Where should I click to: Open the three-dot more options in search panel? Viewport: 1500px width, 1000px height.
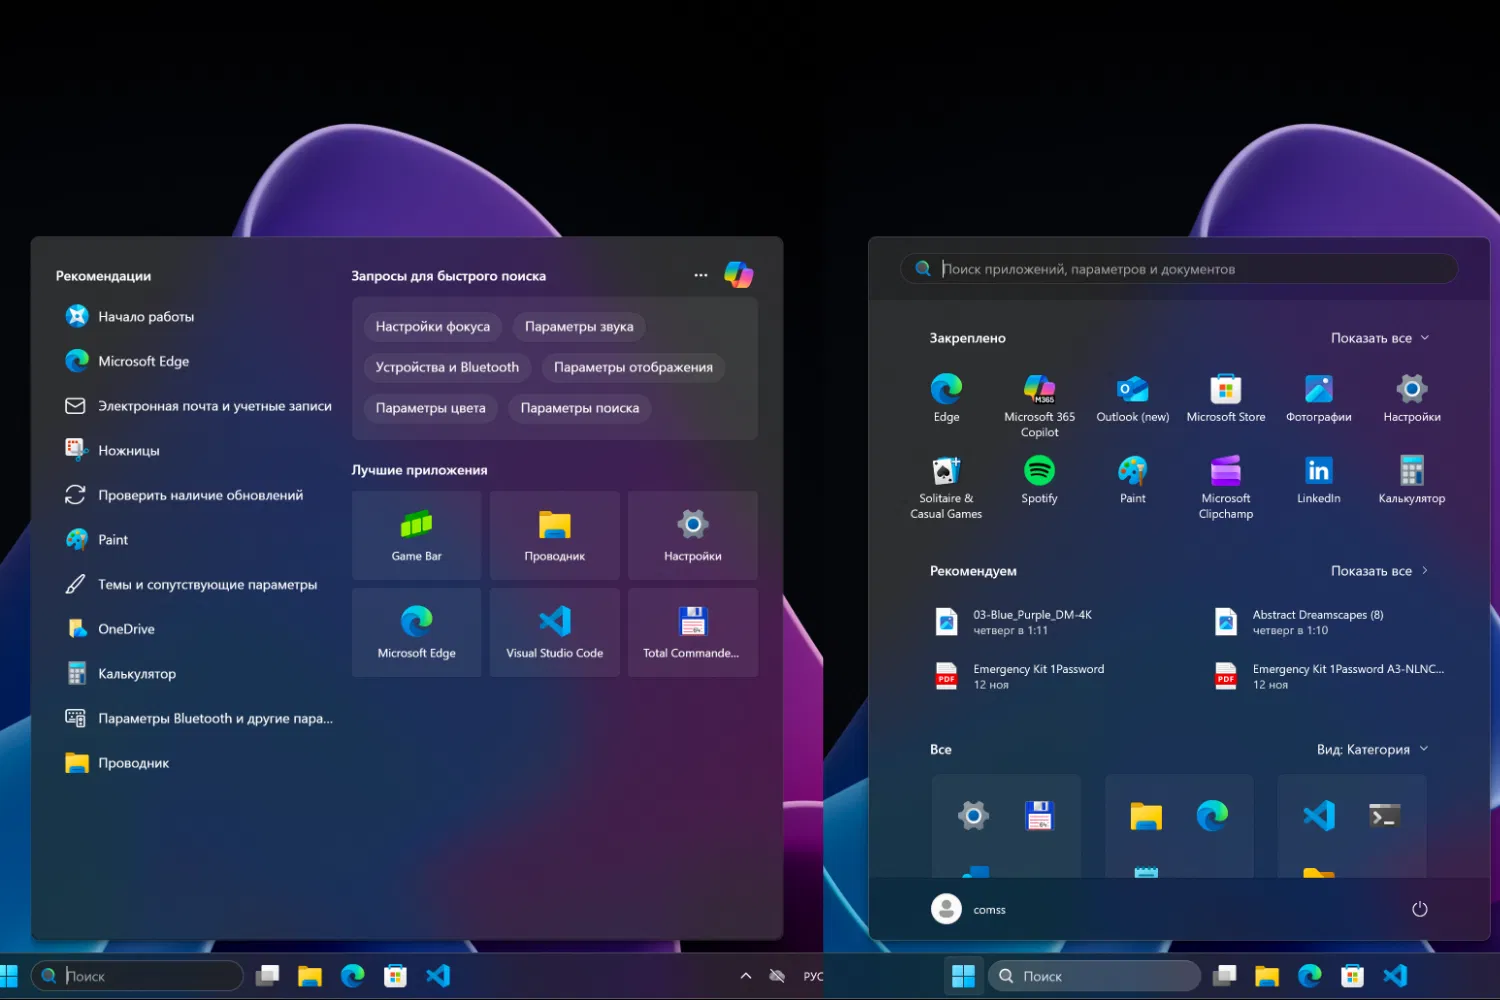coord(701,275)
